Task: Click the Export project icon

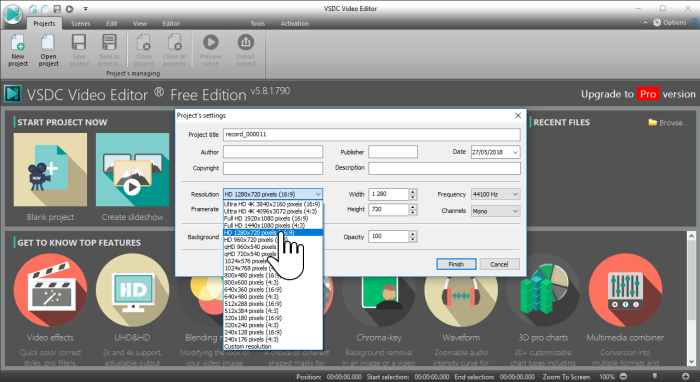Action: 246,42
